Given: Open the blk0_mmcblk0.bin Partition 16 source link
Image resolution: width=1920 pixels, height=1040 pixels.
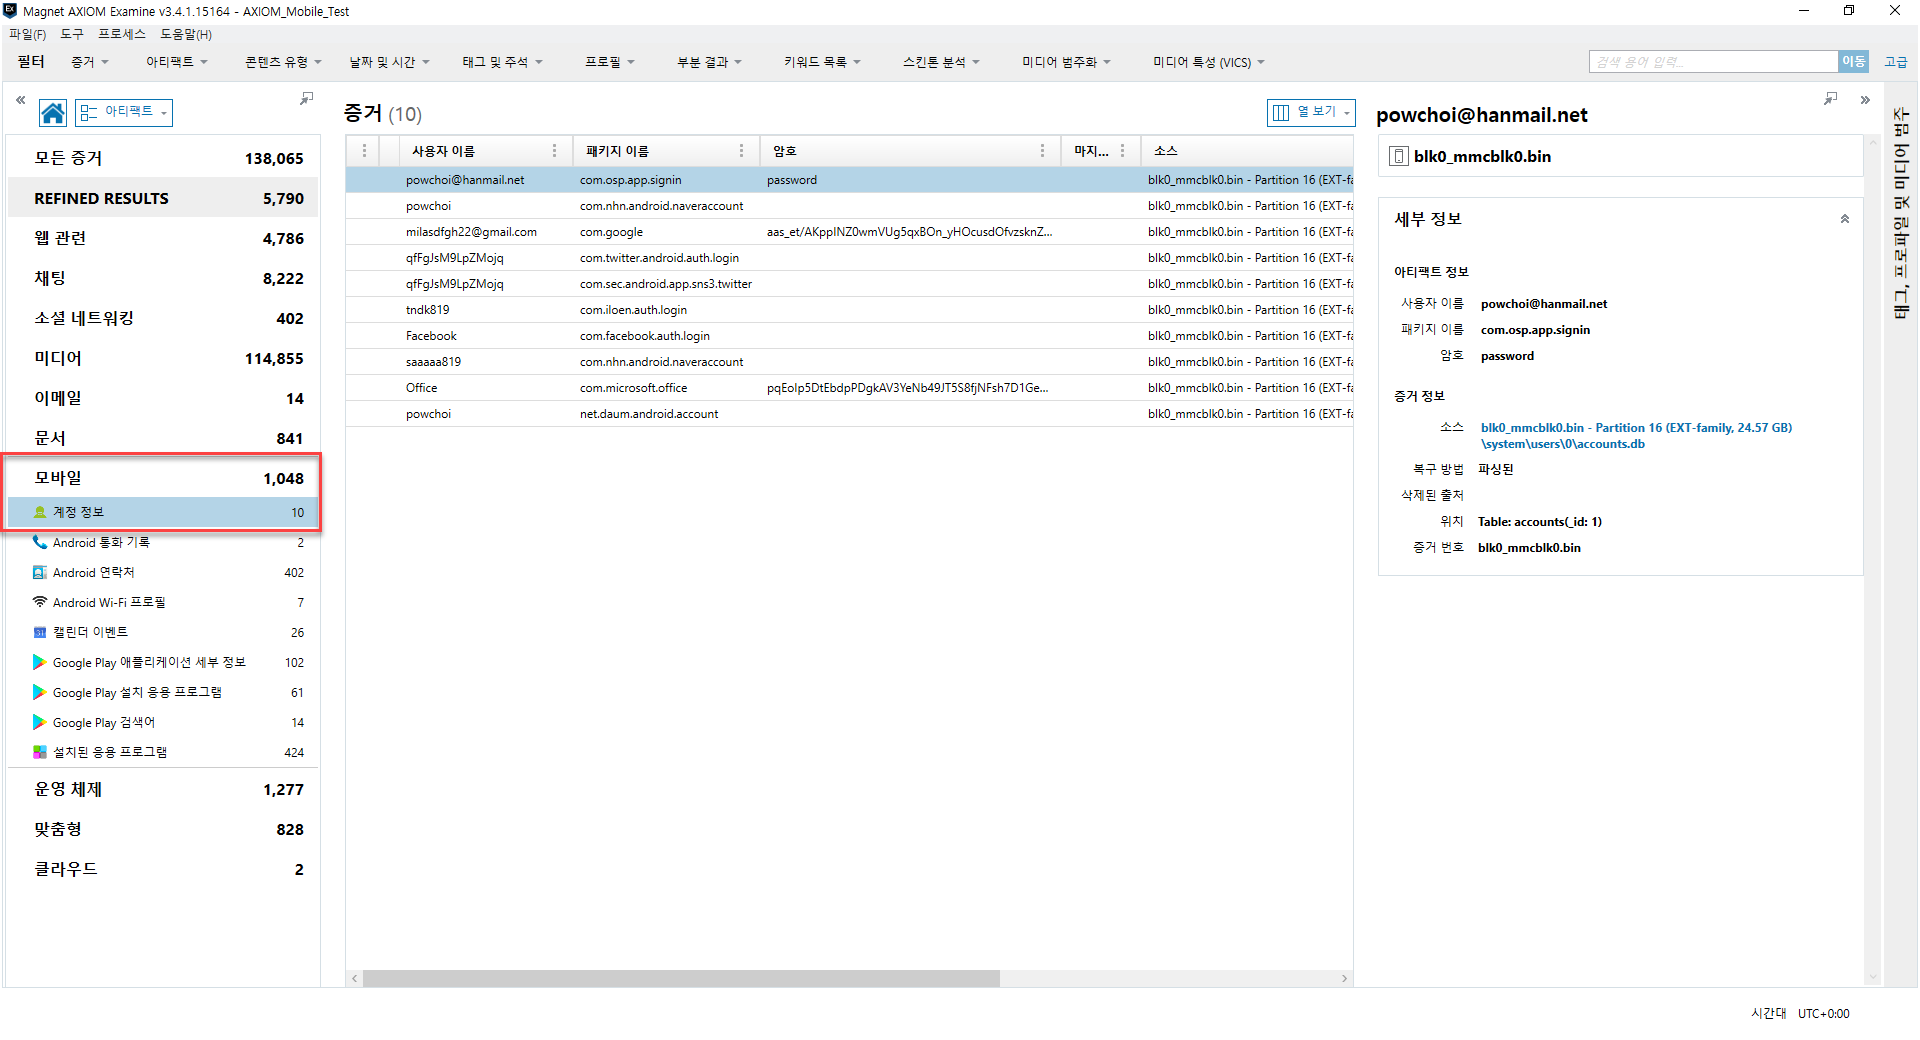Looking at the screenshot, I should pos(1636,435).
